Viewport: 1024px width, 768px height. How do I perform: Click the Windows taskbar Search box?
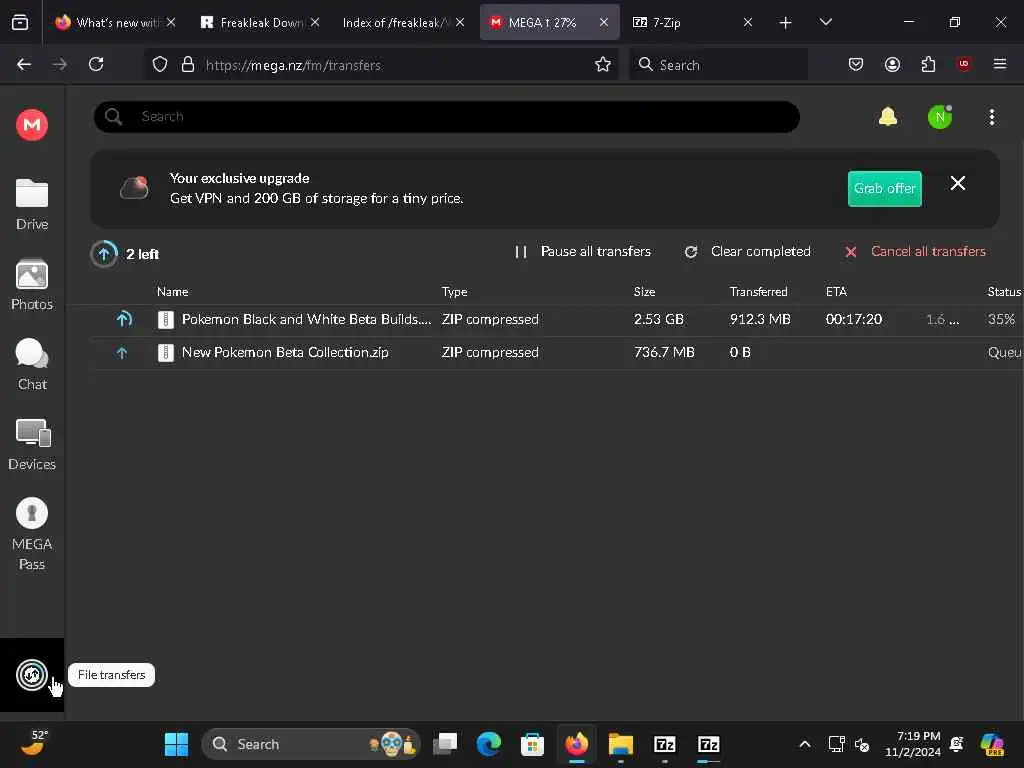pyautogui.click(x=311, y=744)
